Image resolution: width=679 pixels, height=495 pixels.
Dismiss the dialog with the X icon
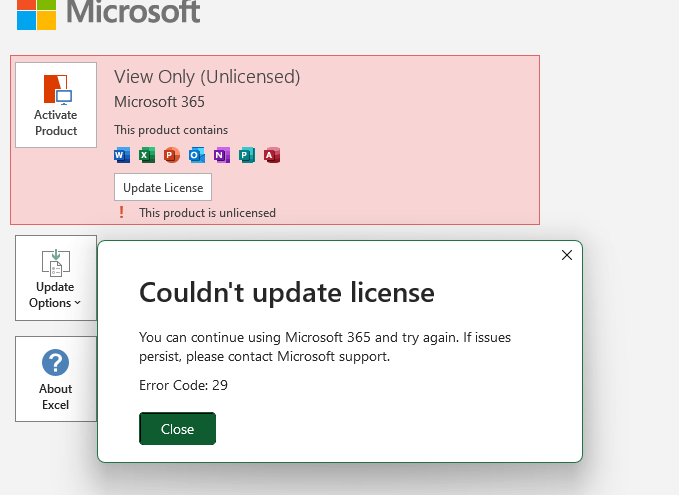point(567,255)
